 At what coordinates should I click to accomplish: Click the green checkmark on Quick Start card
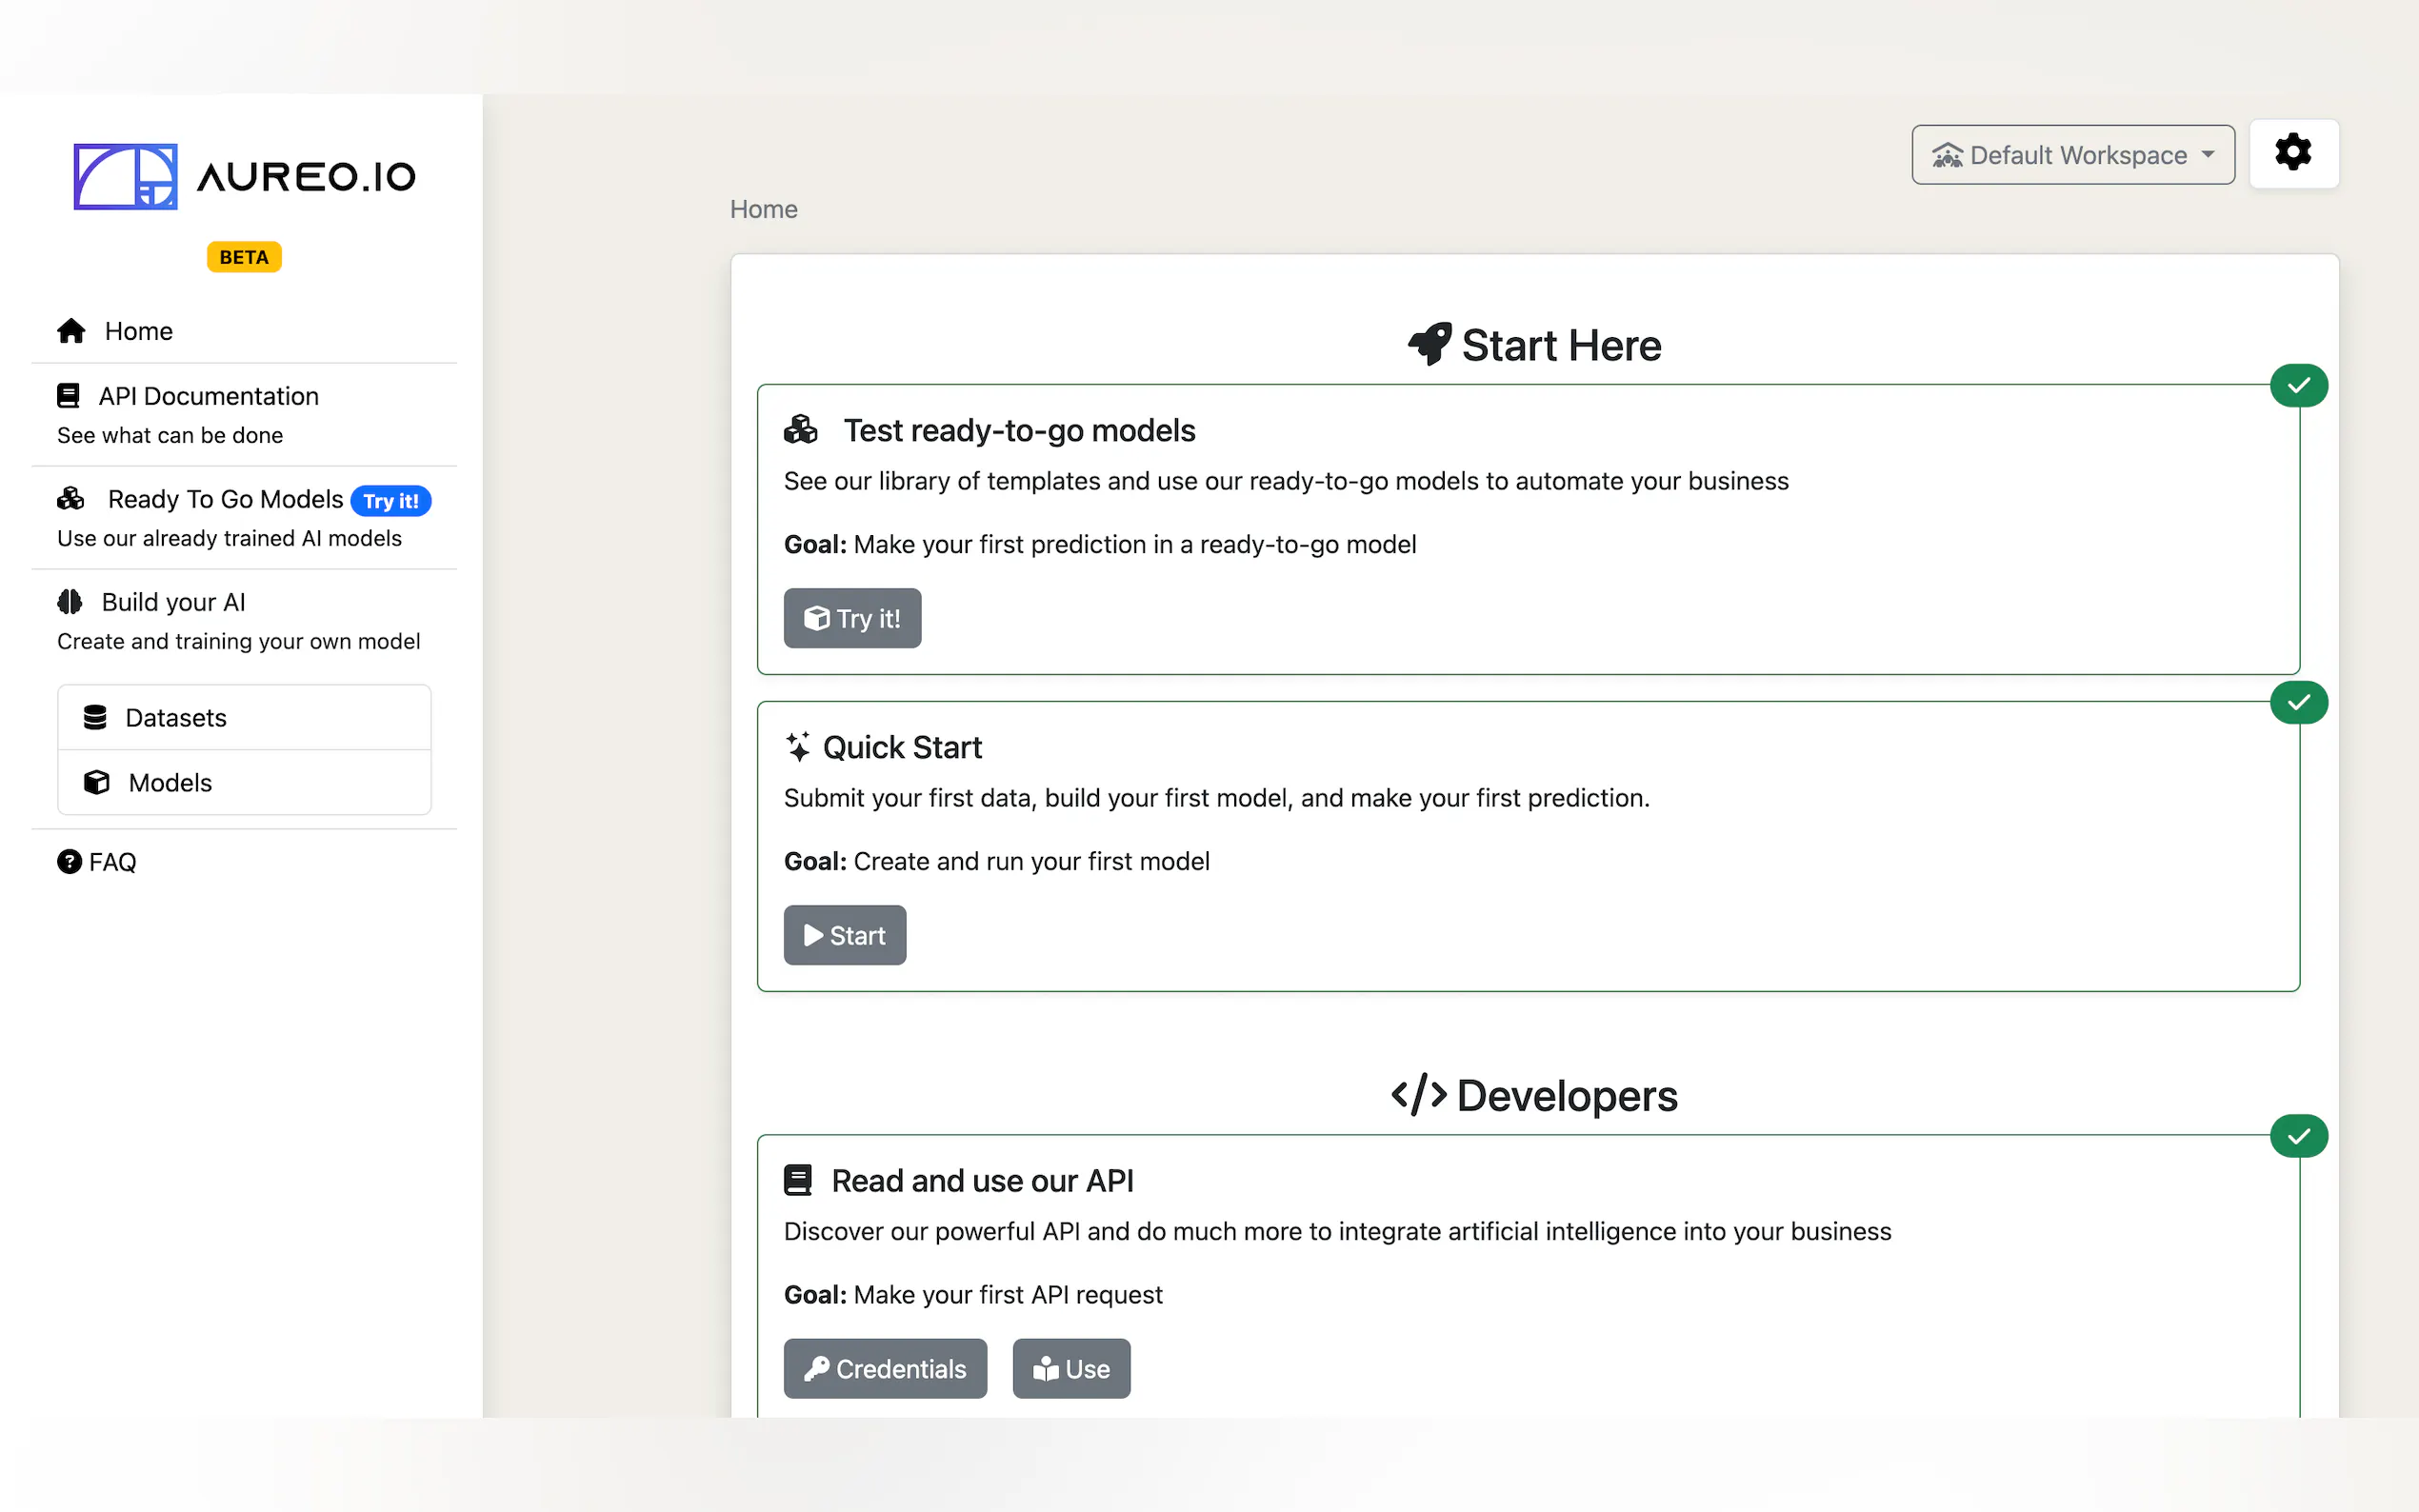pyautogui.click(x=2298, y=703)
